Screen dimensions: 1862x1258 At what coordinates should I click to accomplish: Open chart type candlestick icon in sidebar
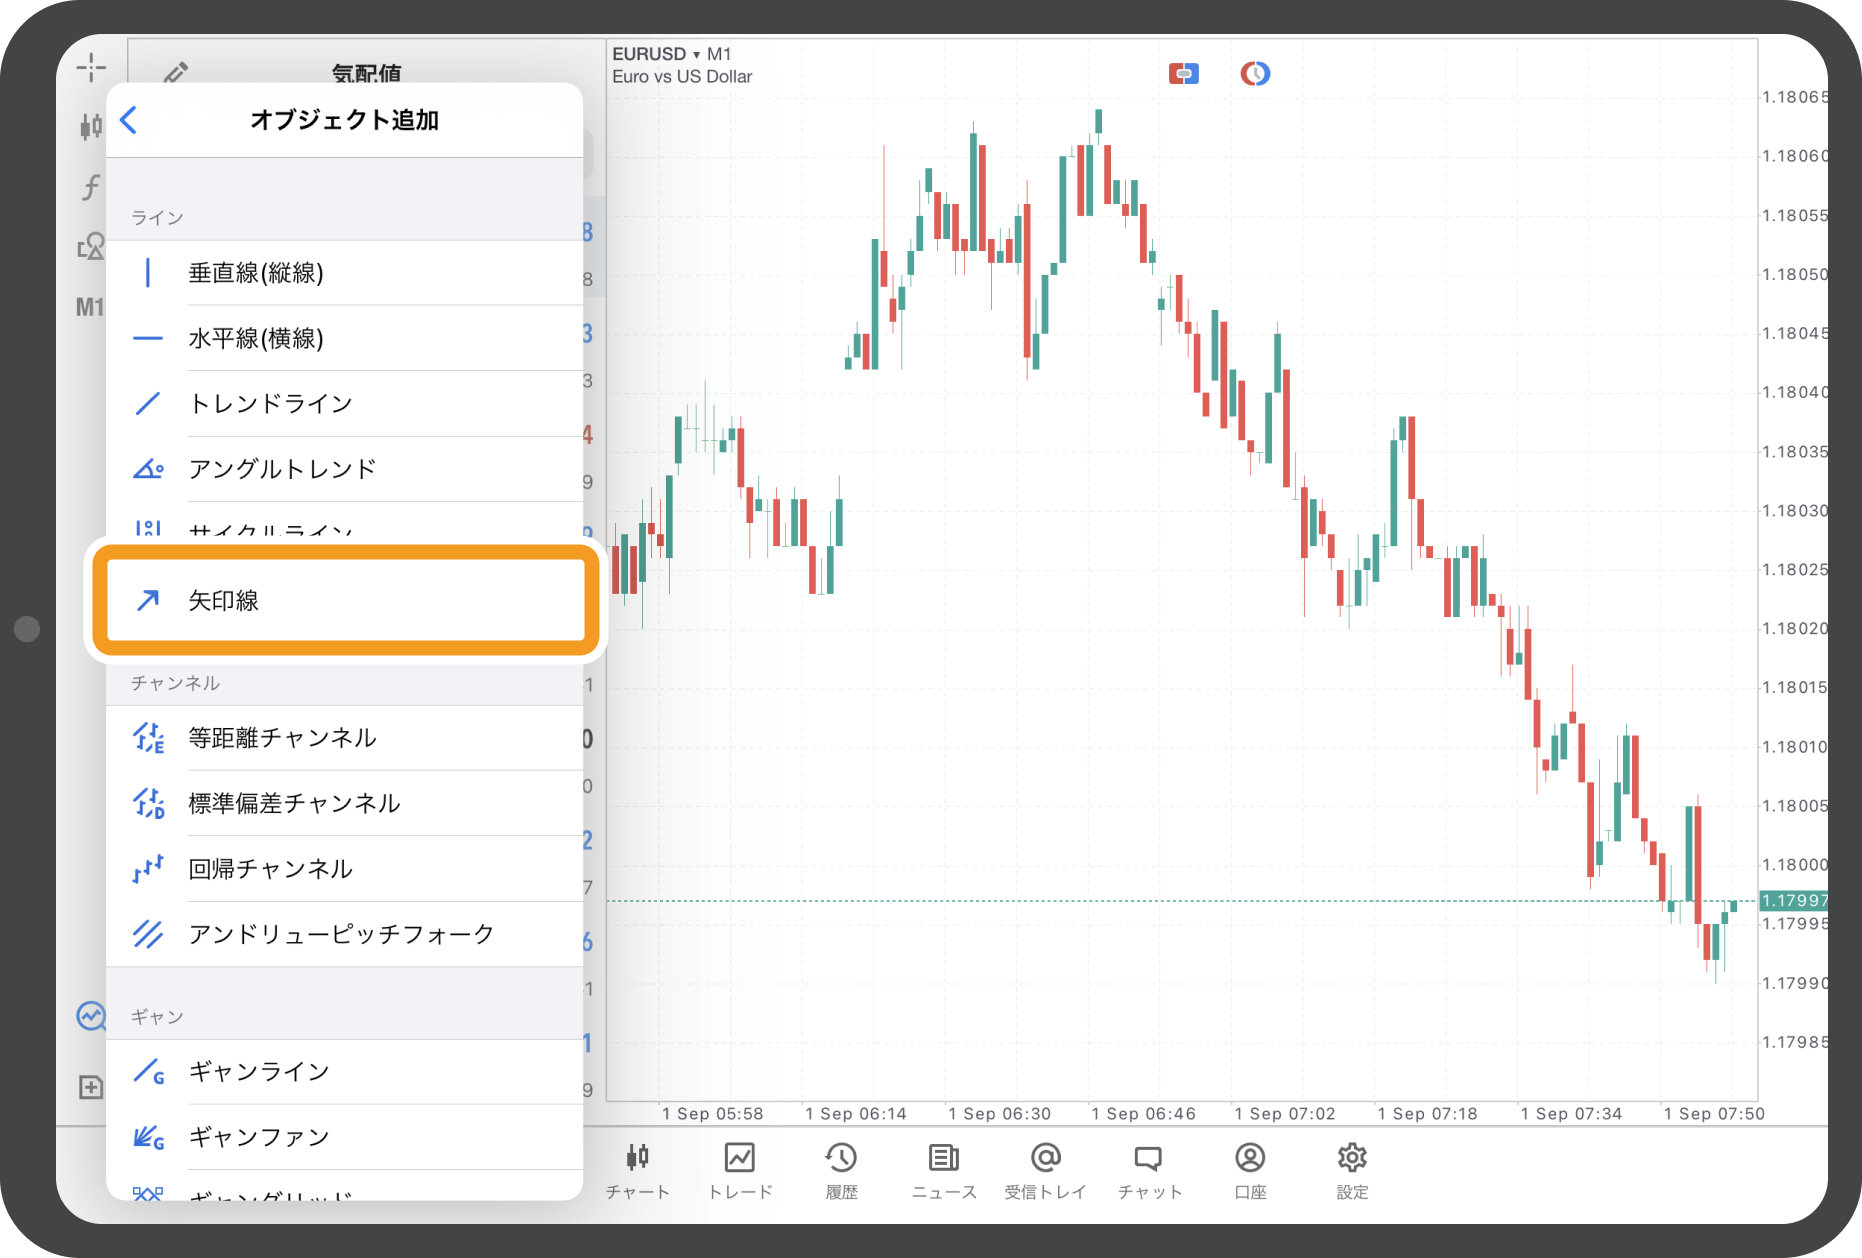coord(91,126)
